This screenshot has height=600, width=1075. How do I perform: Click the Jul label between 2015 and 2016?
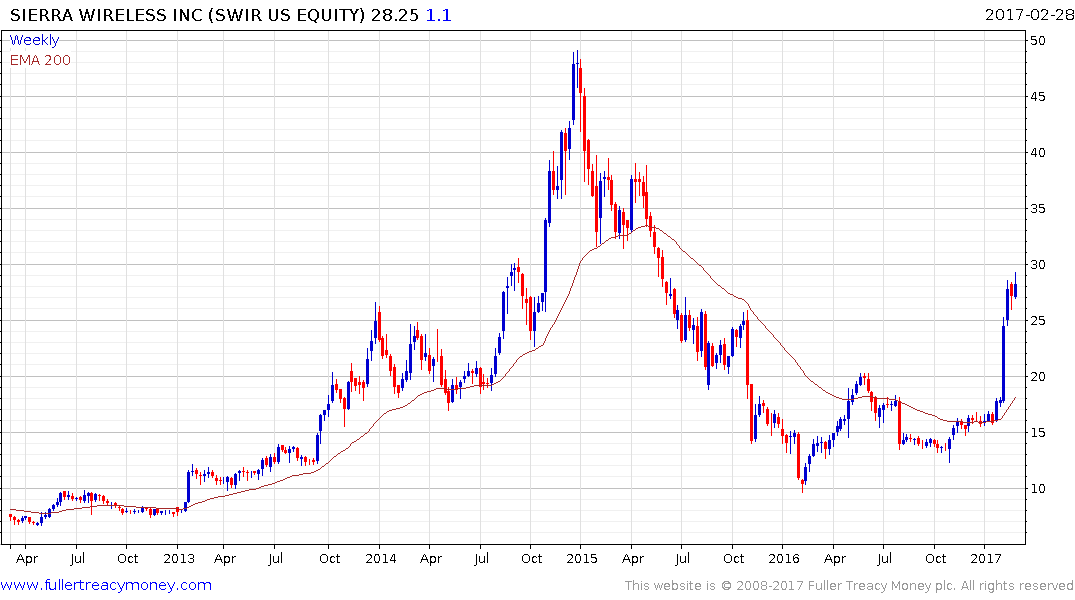pos(682,558)
